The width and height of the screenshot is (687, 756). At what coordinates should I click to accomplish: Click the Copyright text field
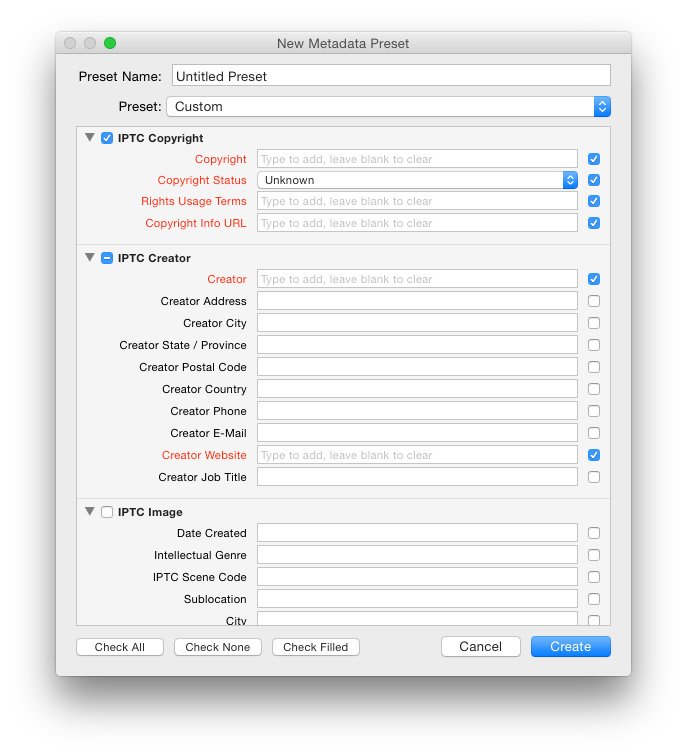[417, 159]
